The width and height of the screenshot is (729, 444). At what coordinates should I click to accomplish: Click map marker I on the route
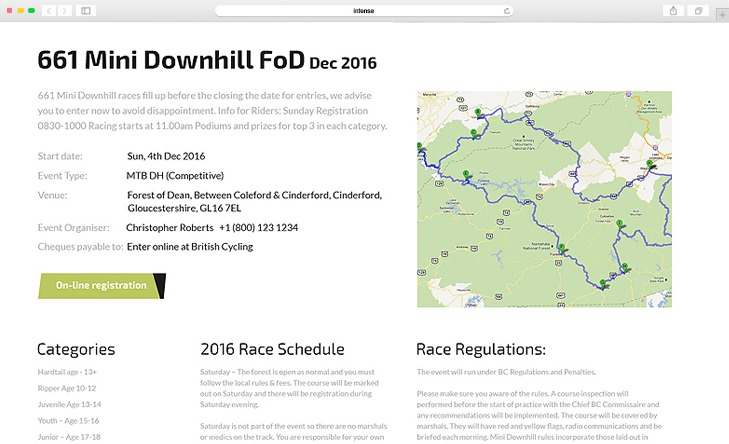click(x=620, y=222)
